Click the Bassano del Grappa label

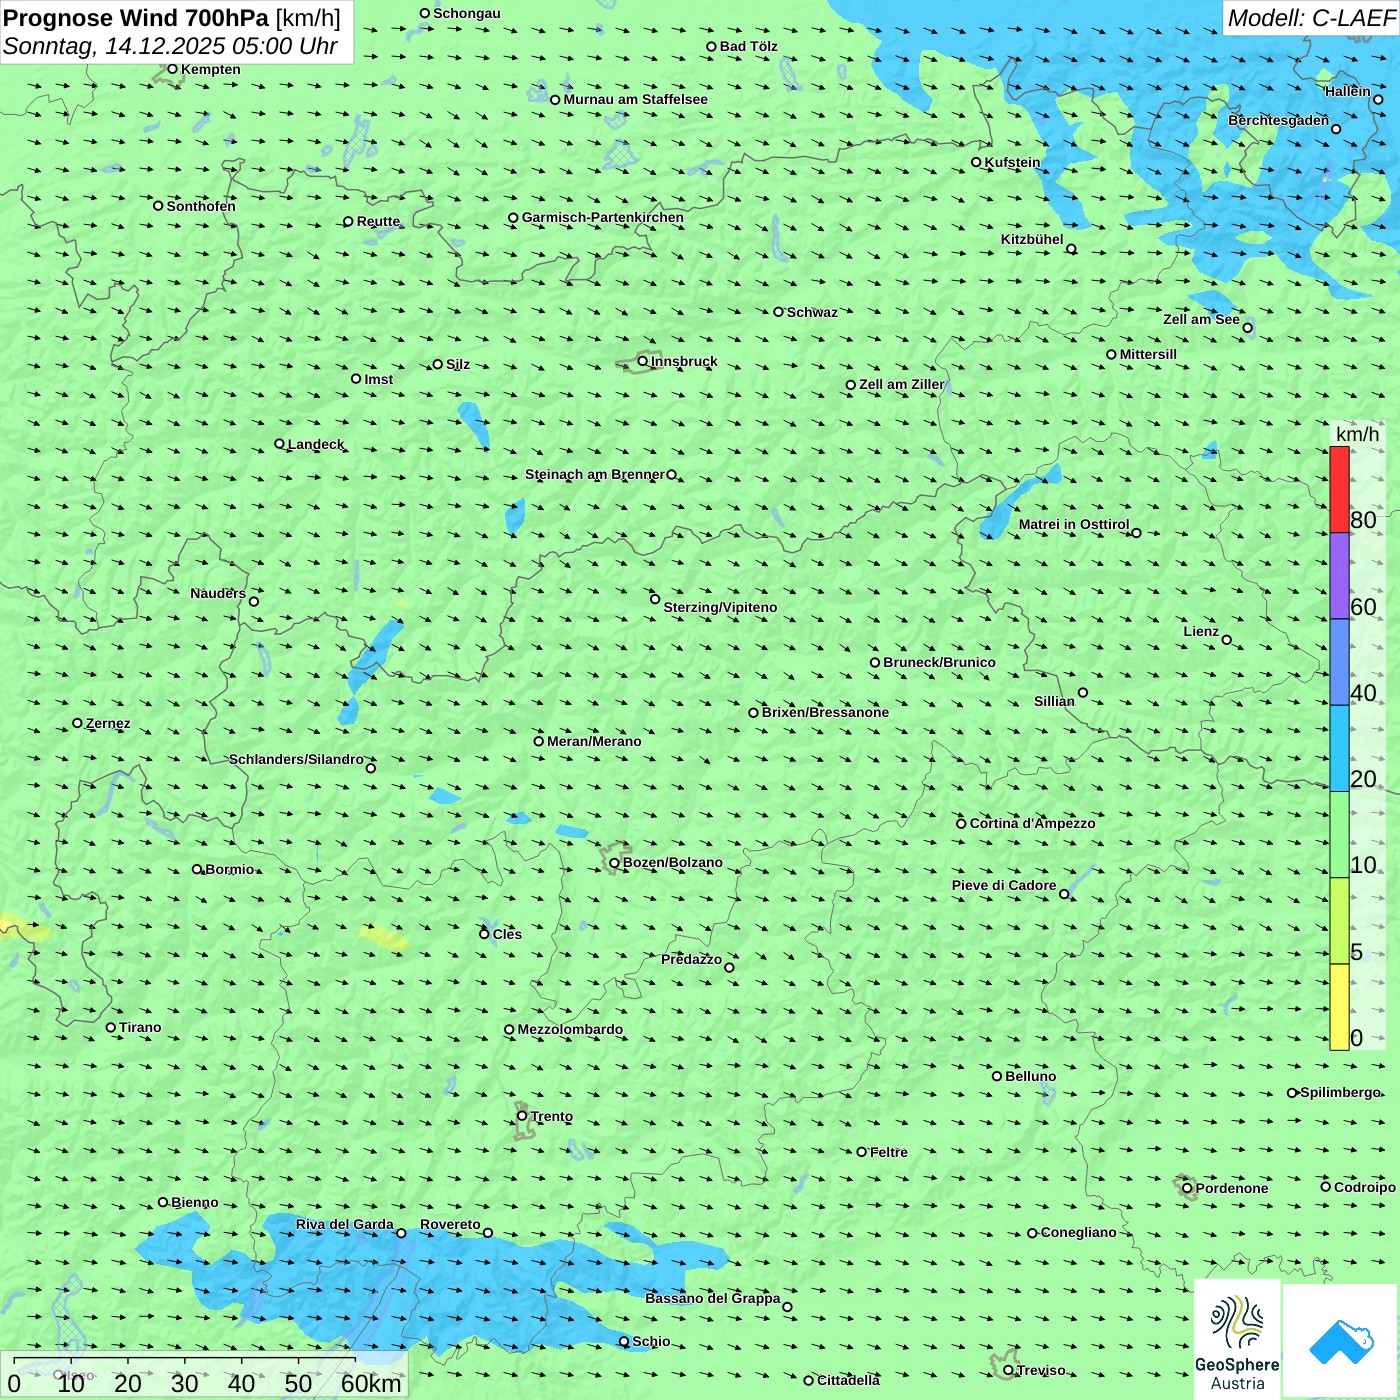pyautogui.click(x=713, y=1298)
